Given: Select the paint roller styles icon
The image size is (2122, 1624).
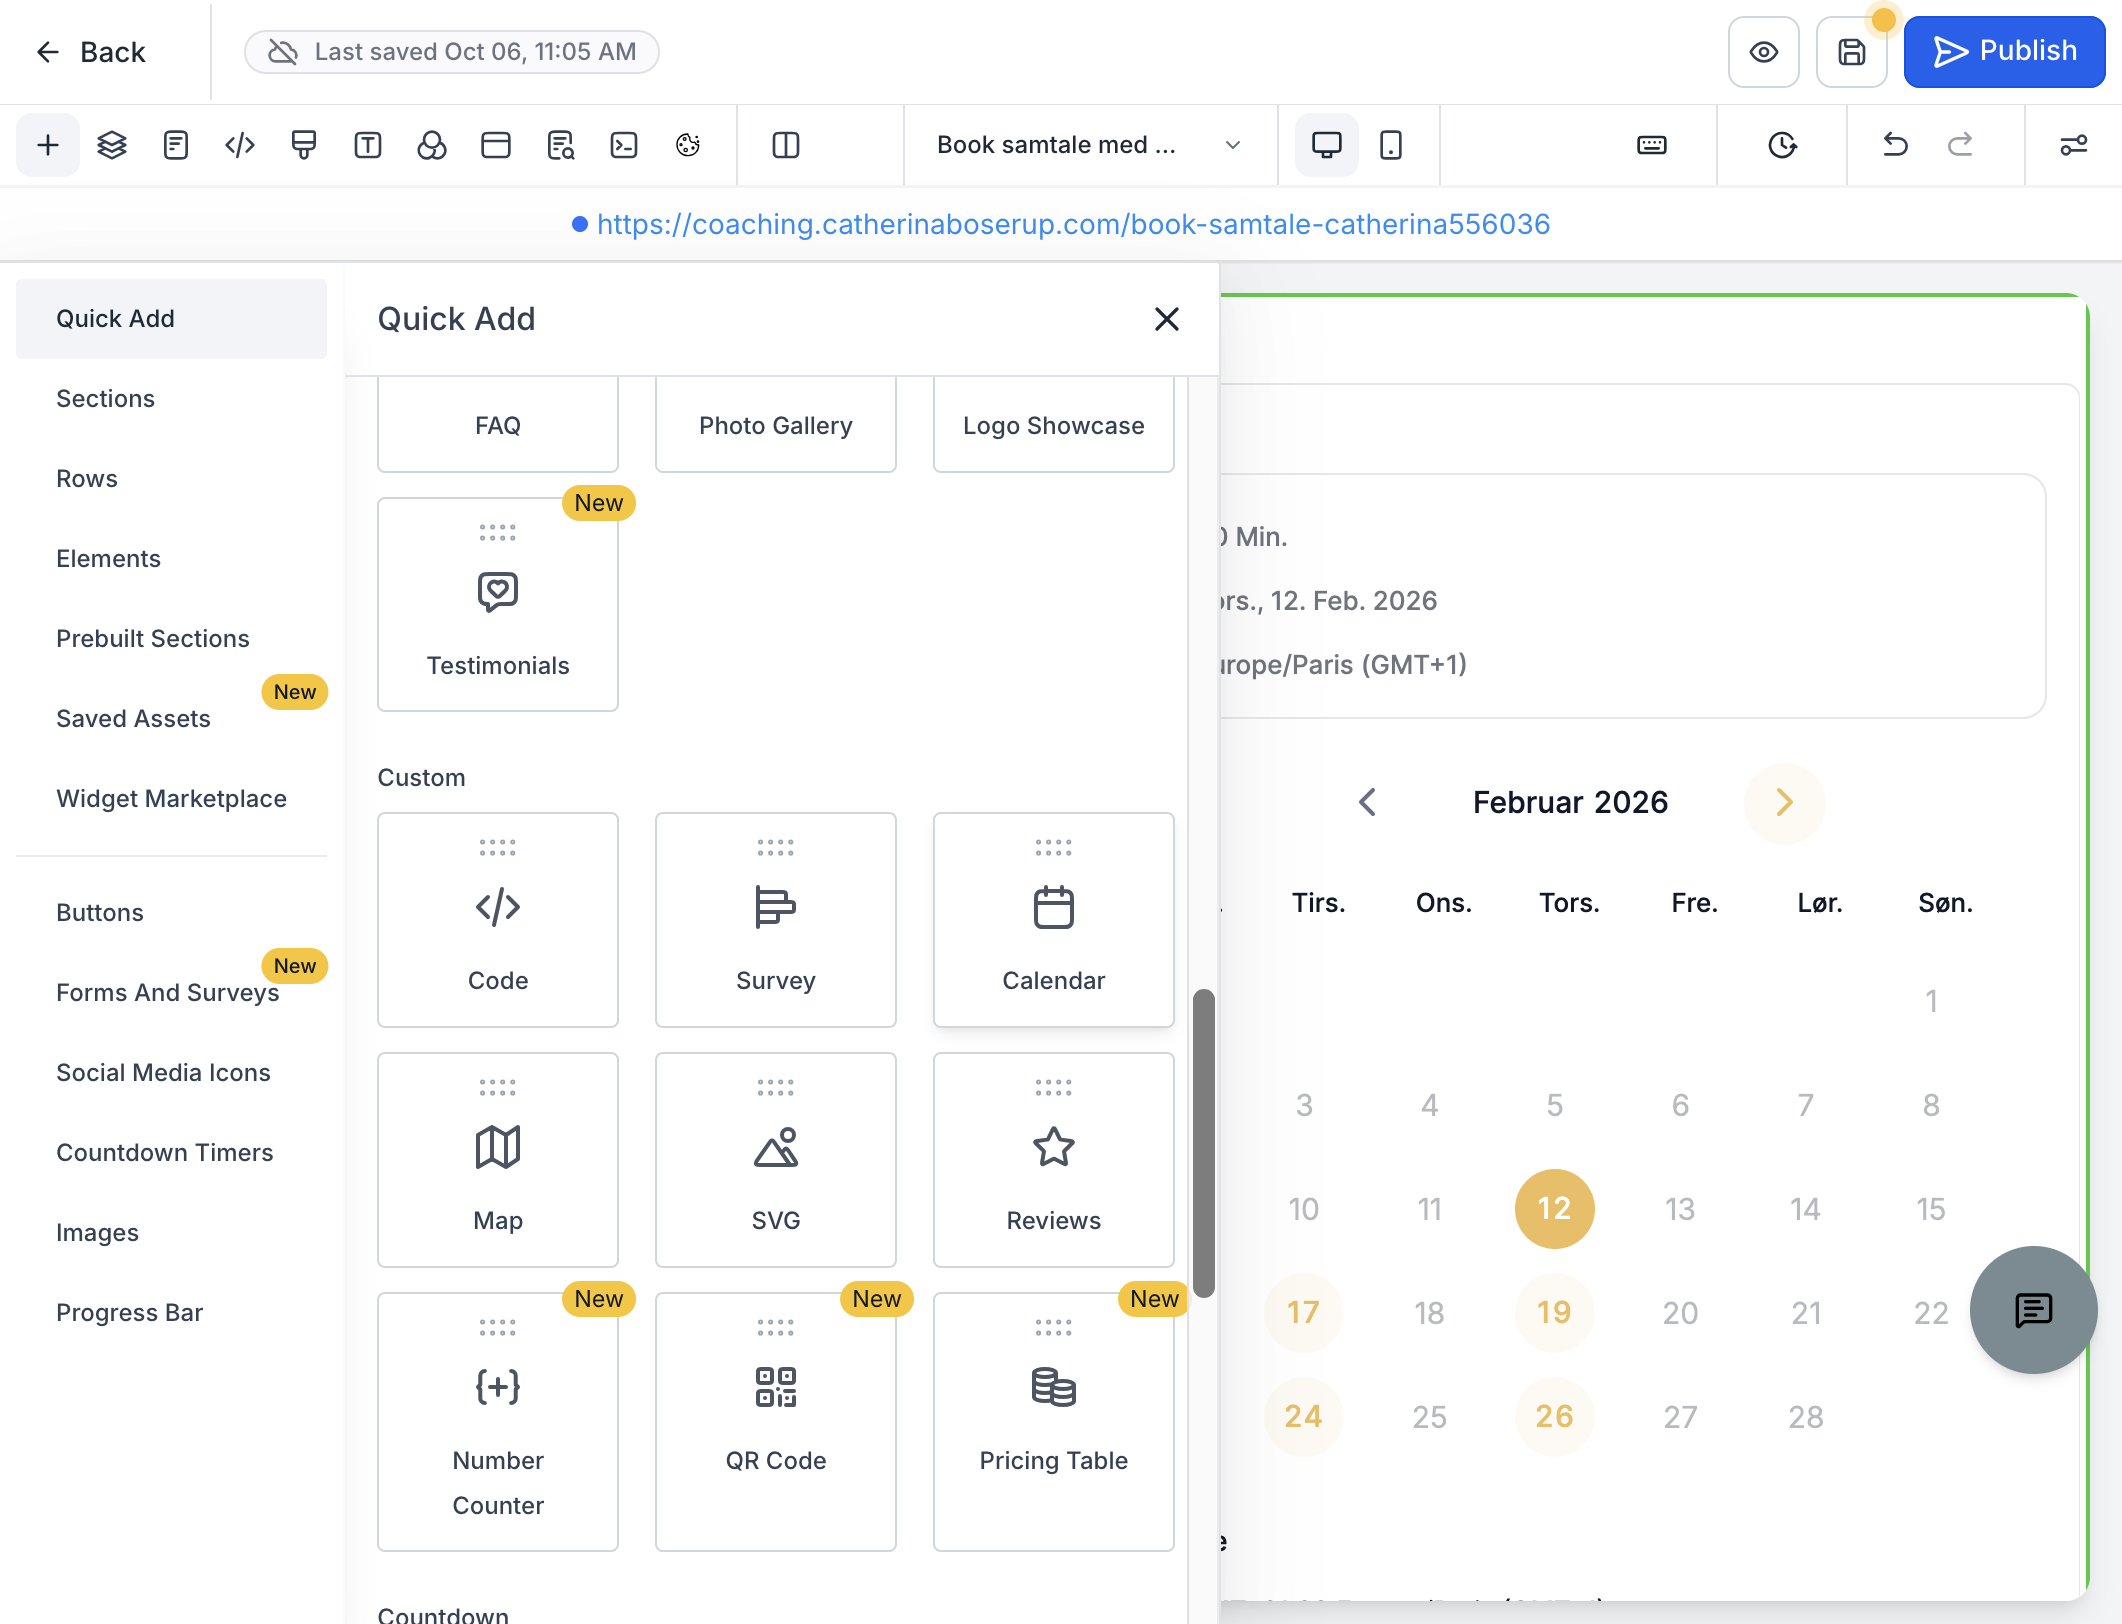Looking at the screenshot, I should [x=304, y=145].
